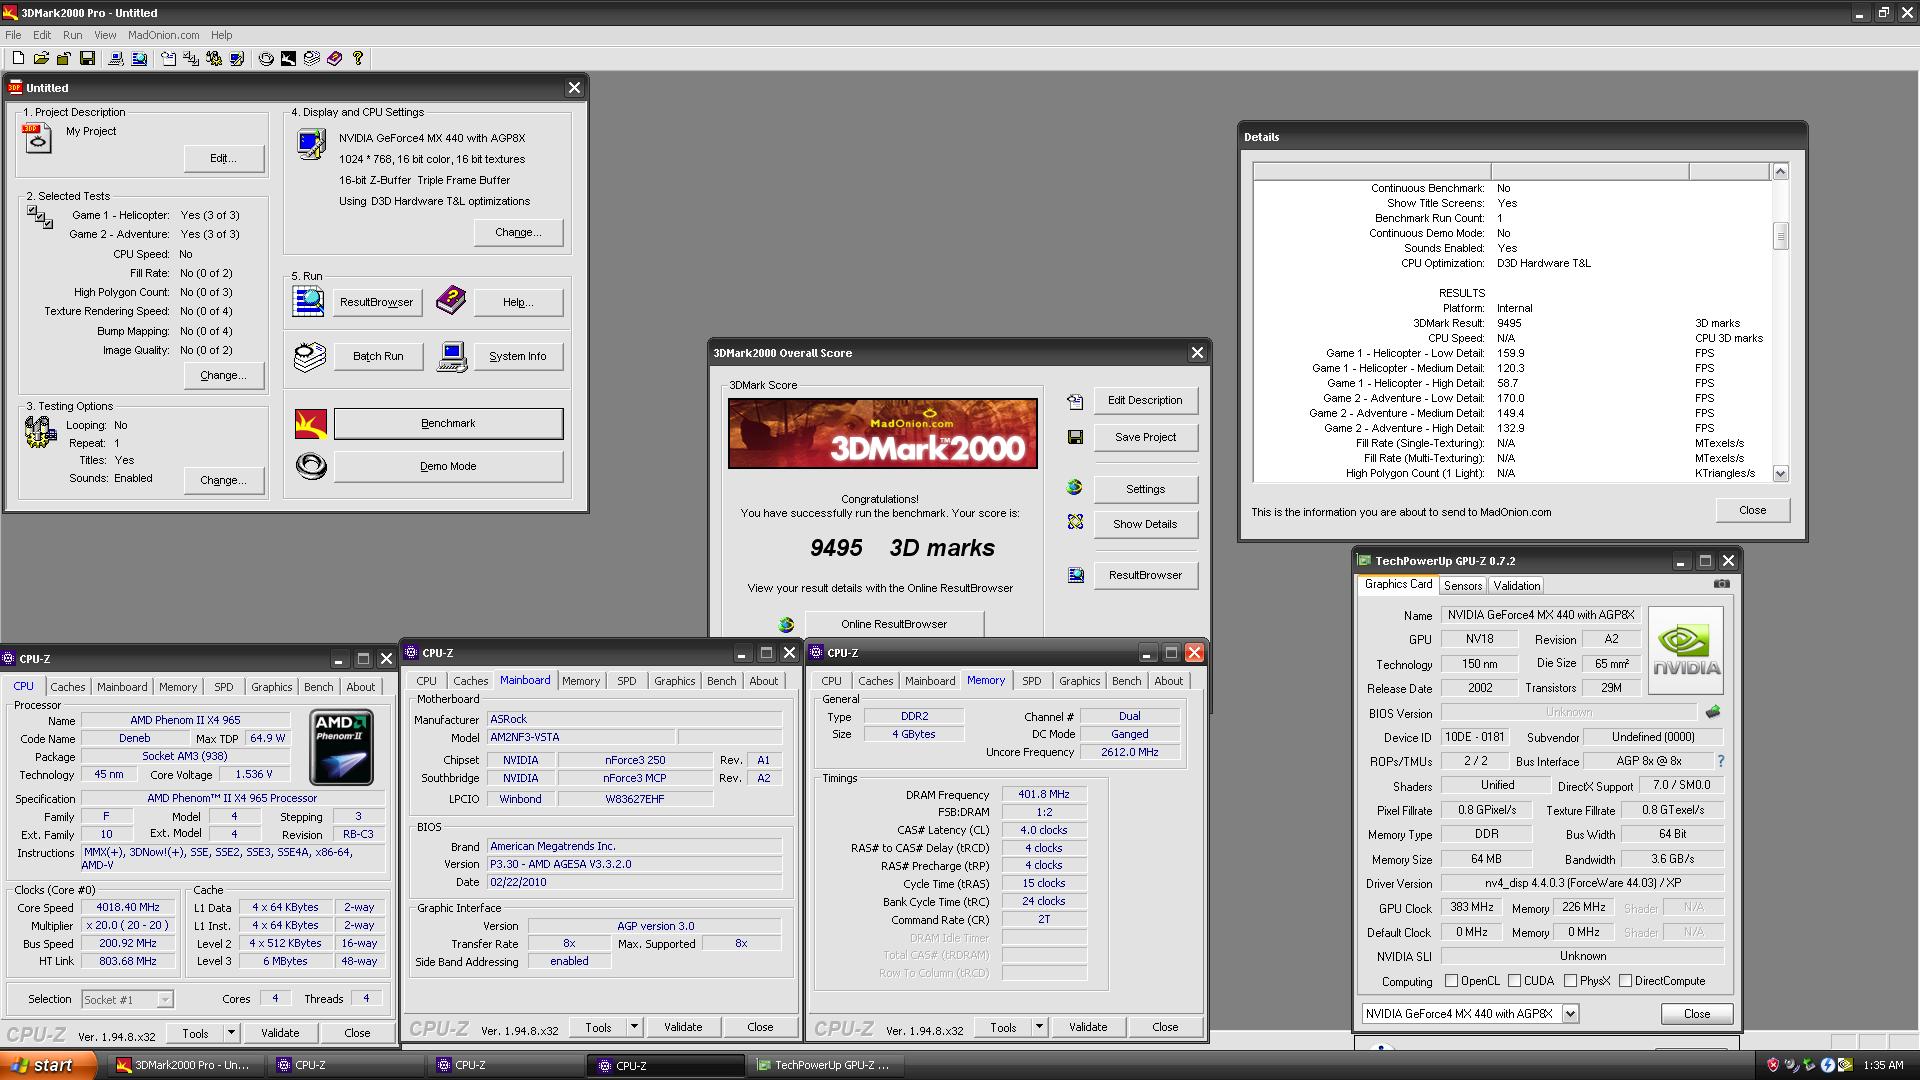Click the Display settings monitor toolbar icon
The height and width of the screenshot is (1080, 1920).
tap(237, 58)
